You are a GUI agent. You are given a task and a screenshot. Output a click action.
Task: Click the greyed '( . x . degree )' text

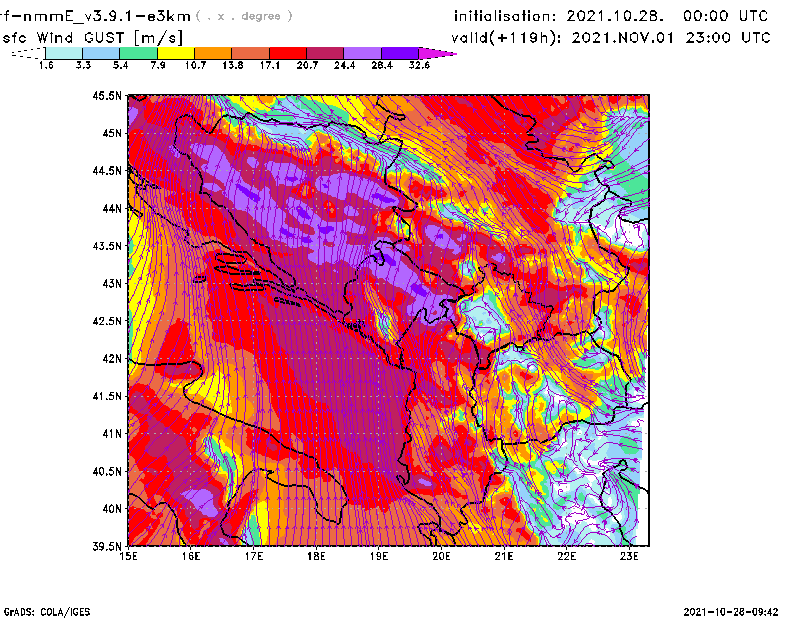244,16
